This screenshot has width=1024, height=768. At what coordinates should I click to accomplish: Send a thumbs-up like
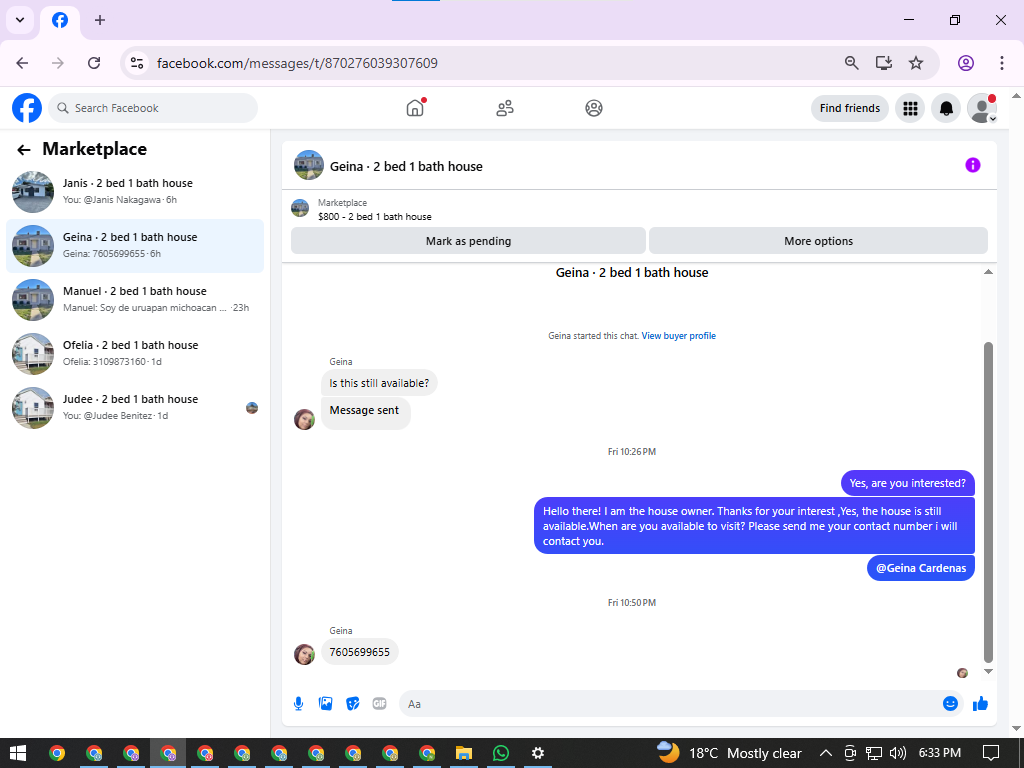980,703
